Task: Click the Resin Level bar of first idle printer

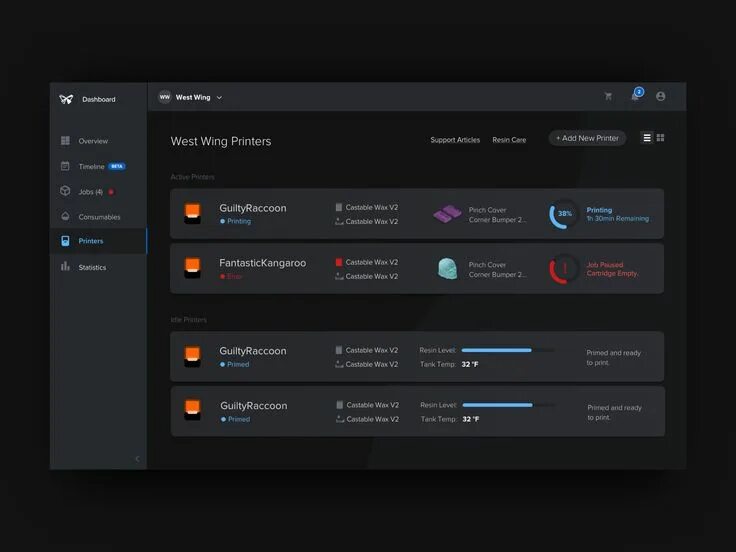Action: 507,350
